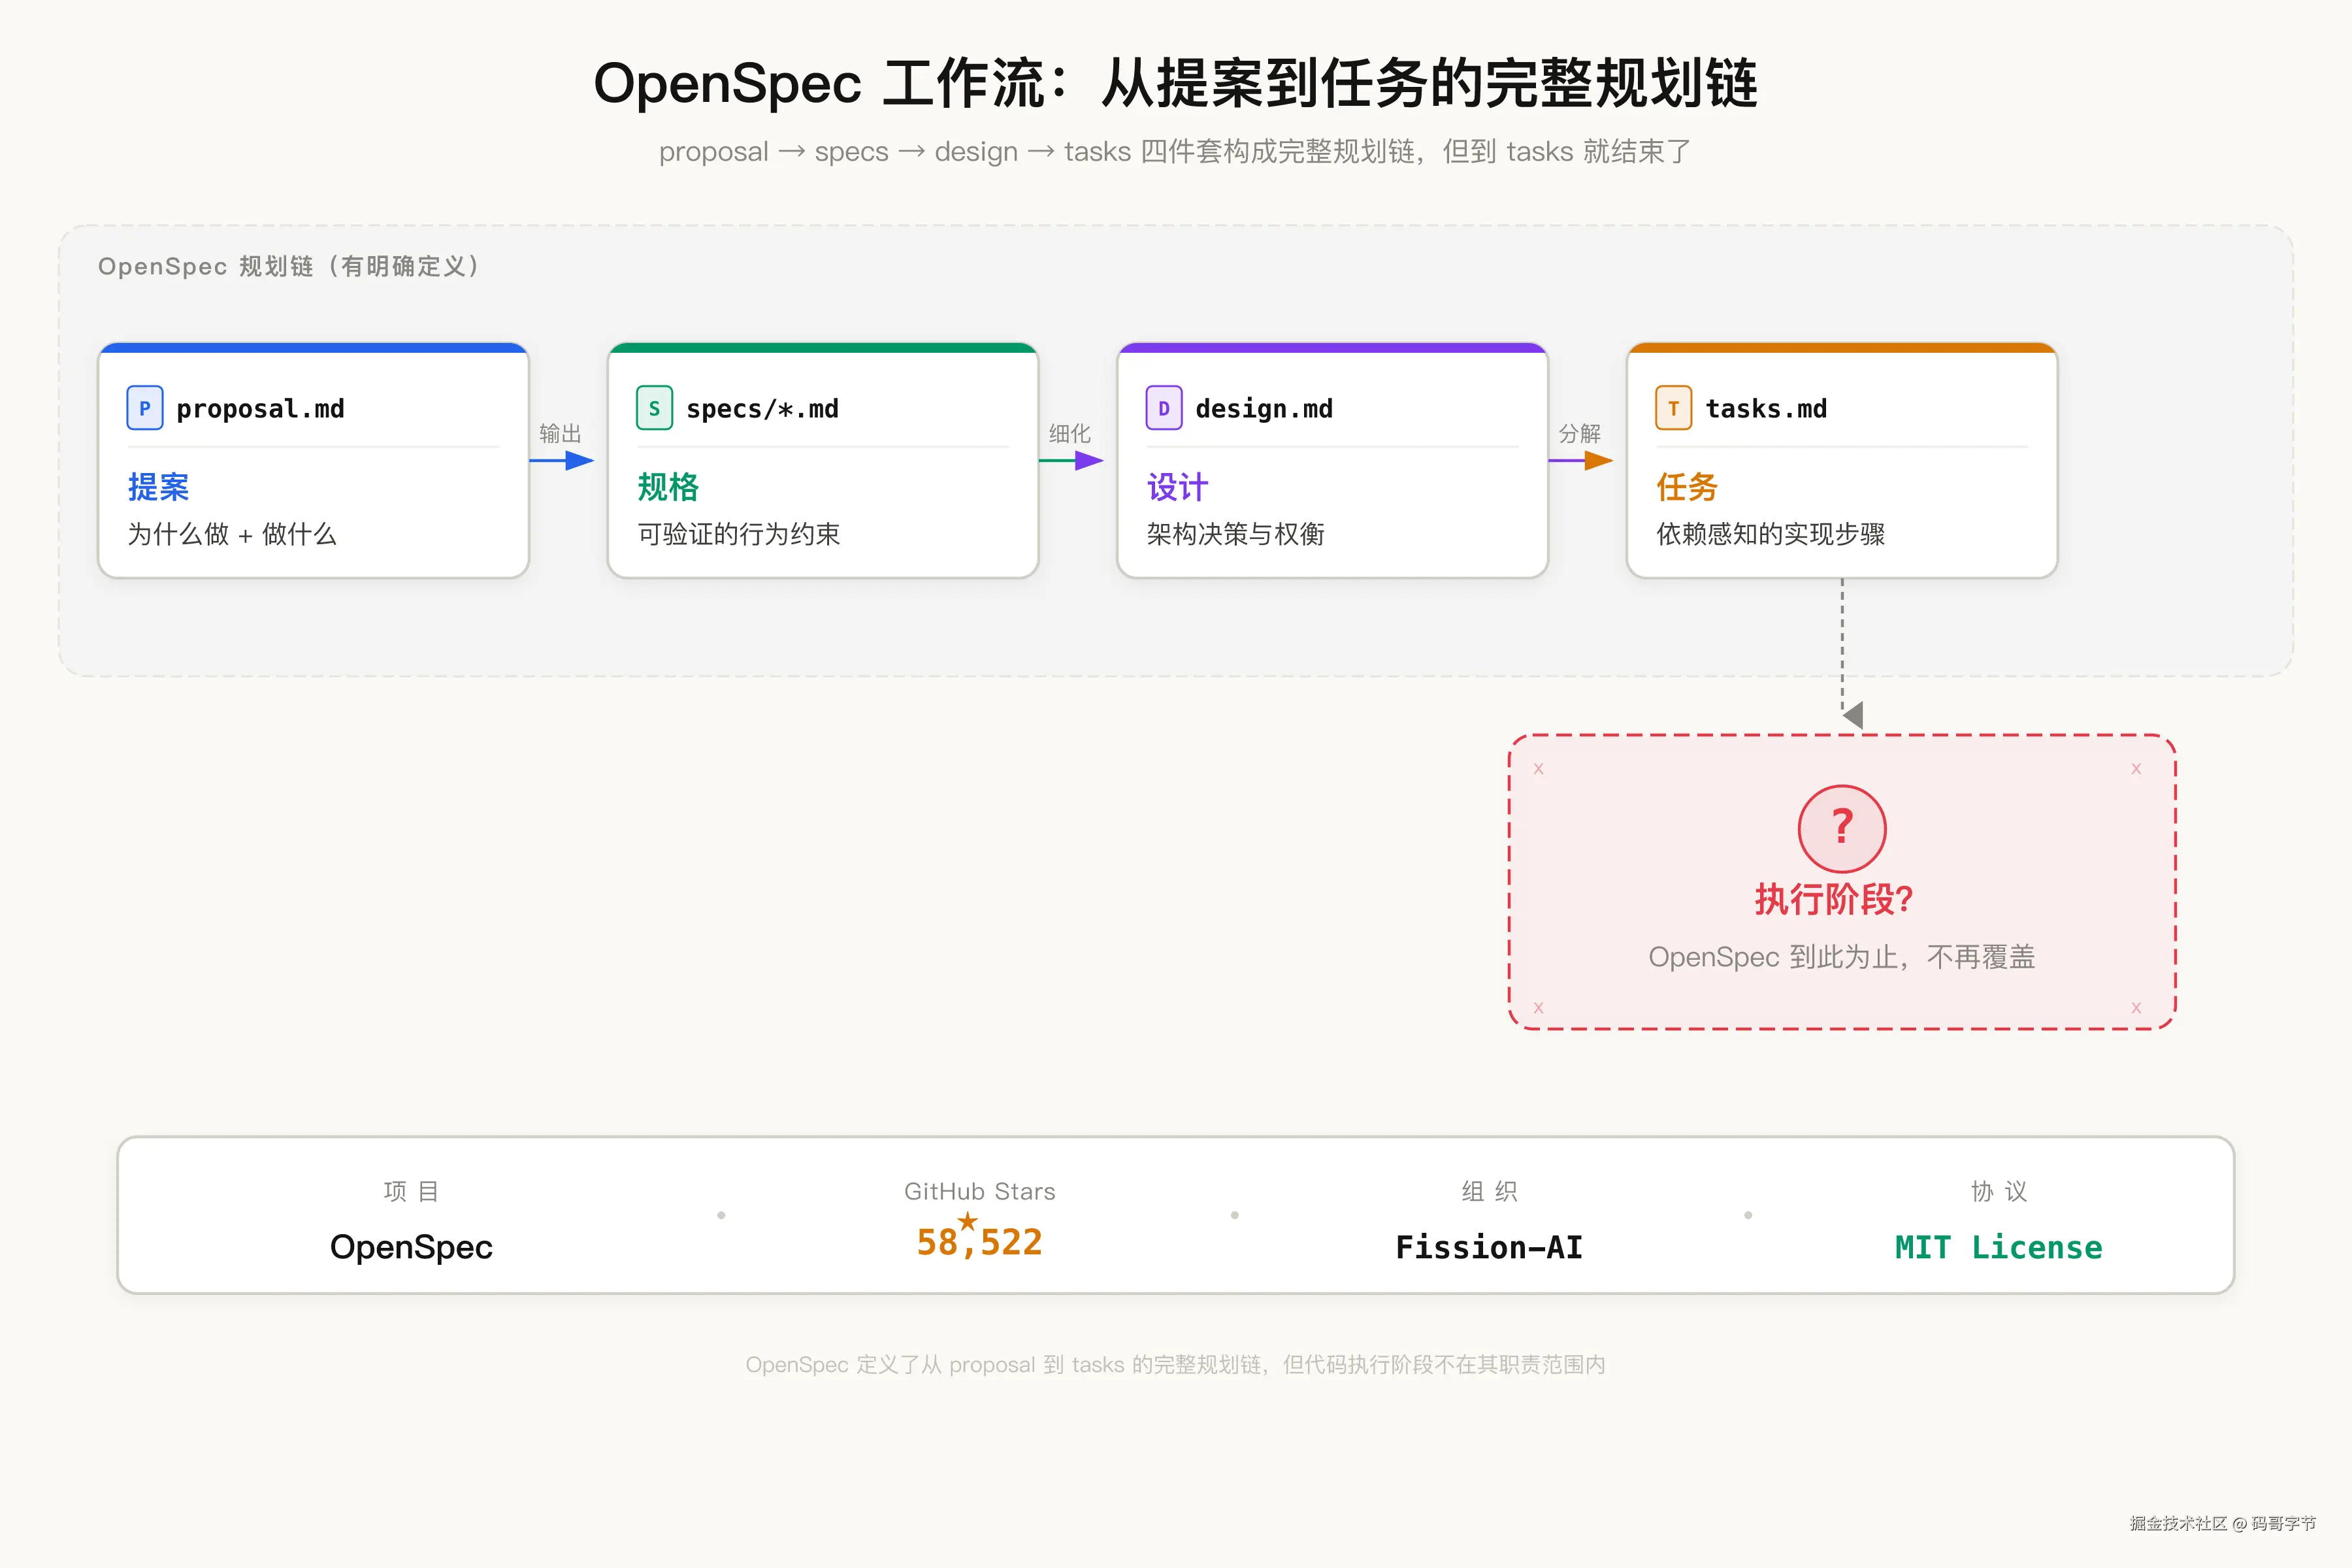Click the subtitle beginning with proposal → specs
The height and width of the screenshot is (1568, 2352).
point(1175,152)
